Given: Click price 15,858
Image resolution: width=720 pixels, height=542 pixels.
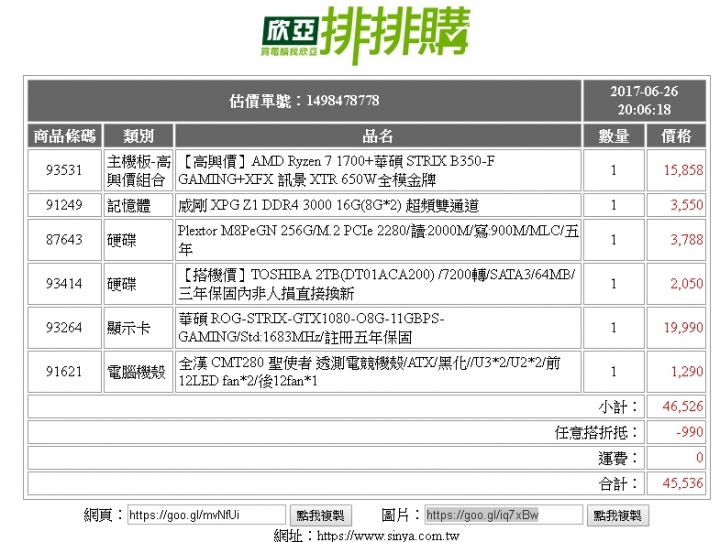Looking at the screenshot, I should (683, 170).
